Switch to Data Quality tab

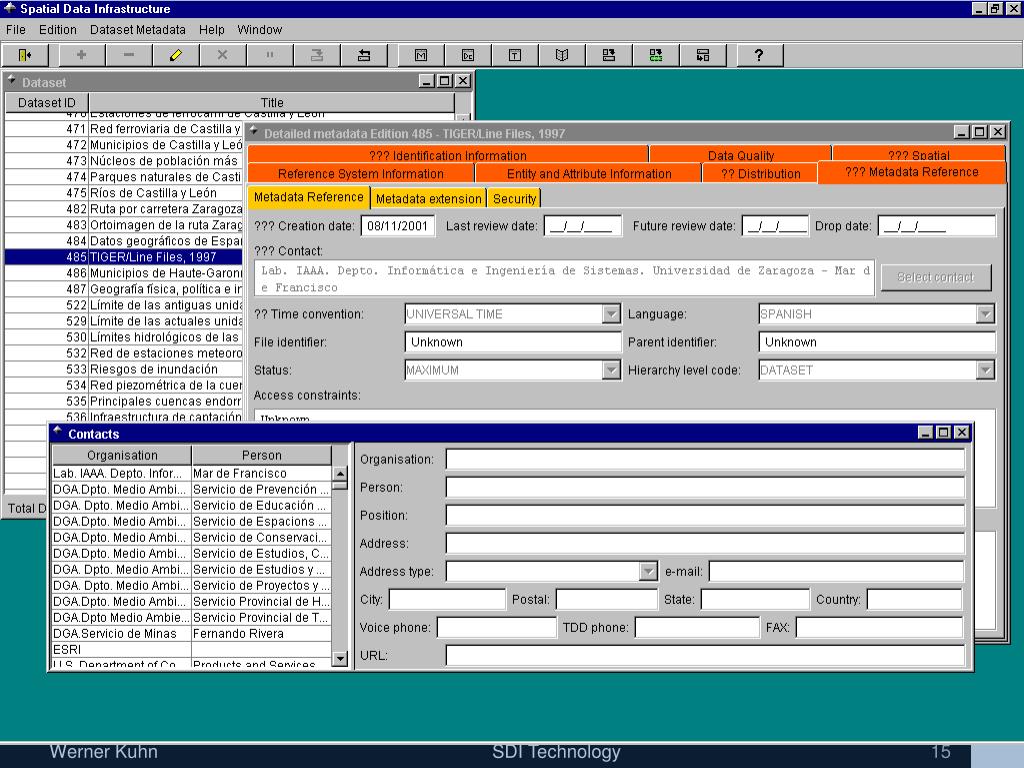[741, 155]
